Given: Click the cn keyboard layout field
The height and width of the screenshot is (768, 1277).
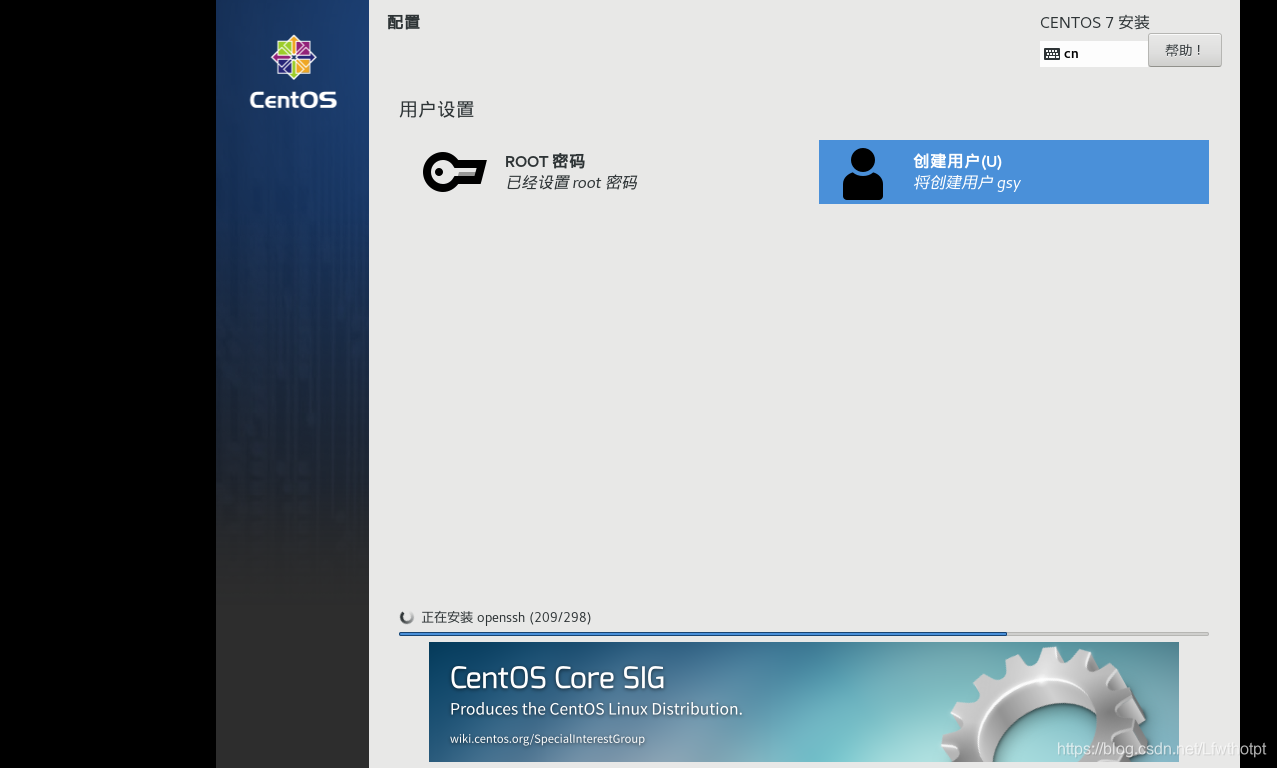Looking at the screenshot, I should tap(1094, 54).
